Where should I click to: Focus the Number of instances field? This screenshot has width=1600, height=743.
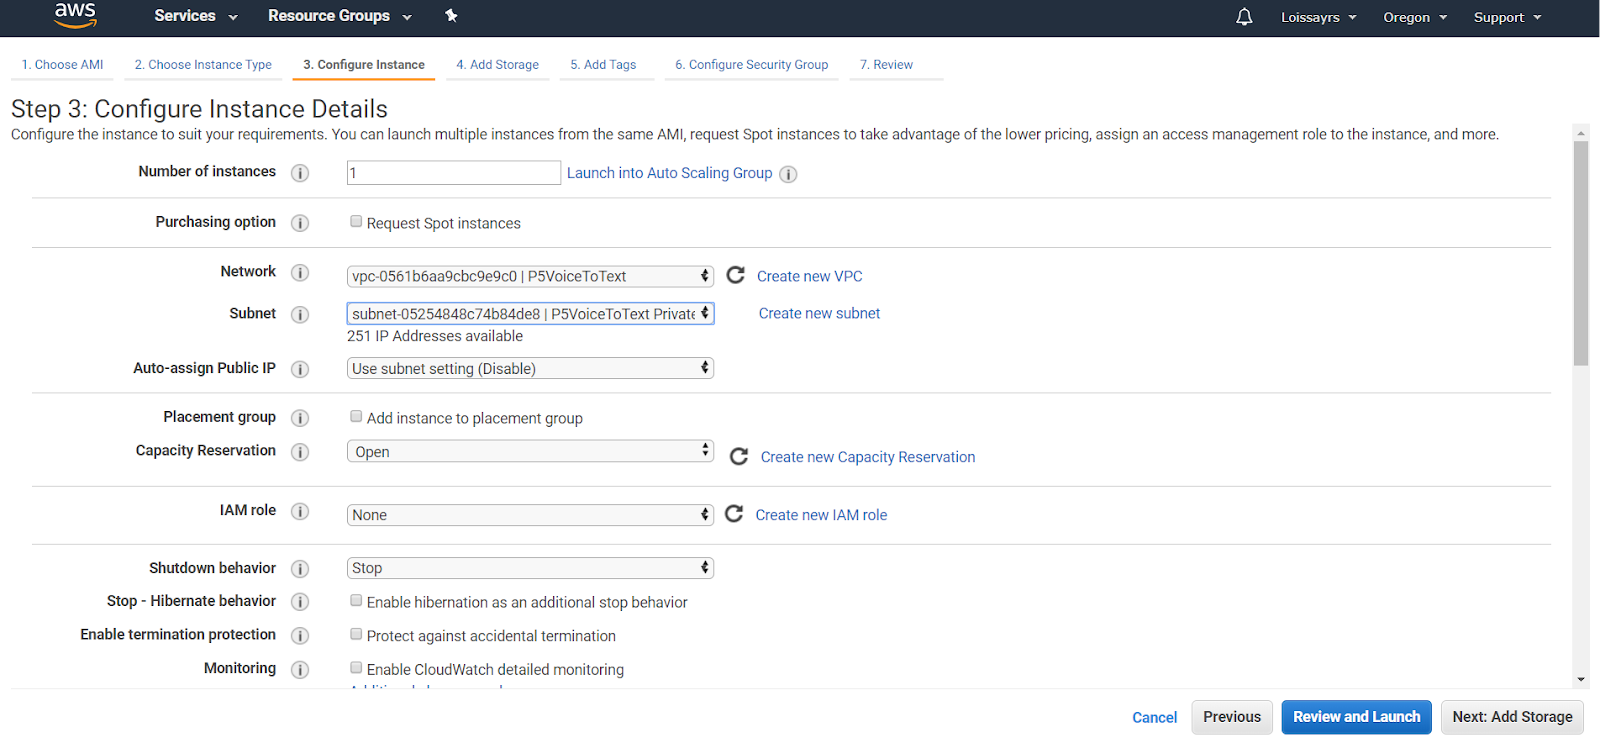[x=453, y=173]
